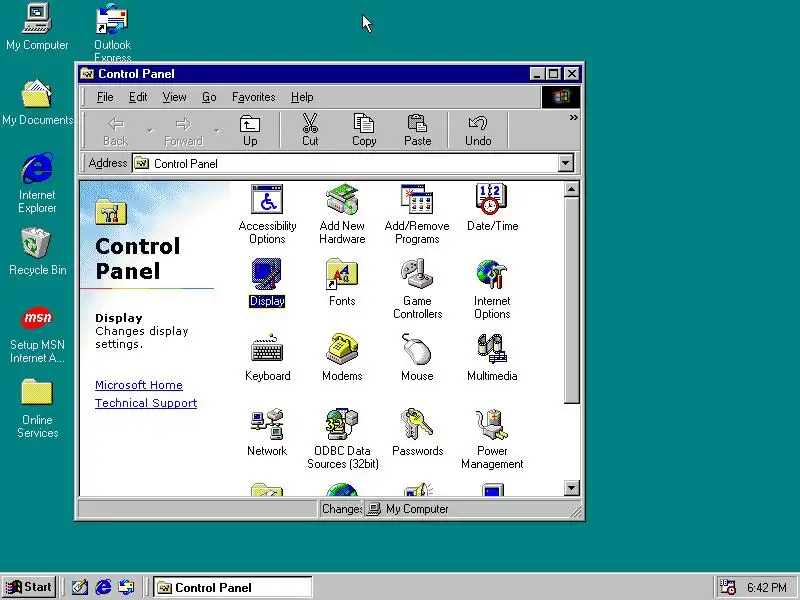Click the Task Scheduler tray icon
This screenshot has height=600, width=800.
[x=727, y=587]
